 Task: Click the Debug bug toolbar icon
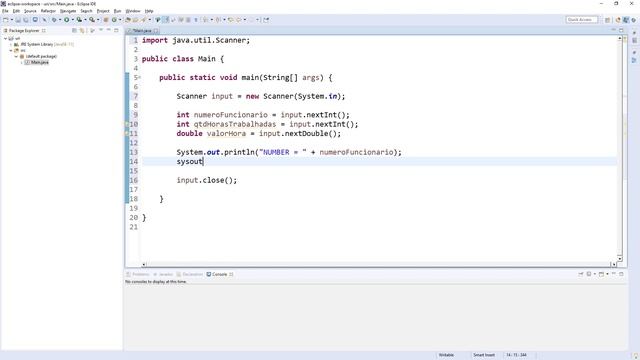54,20
